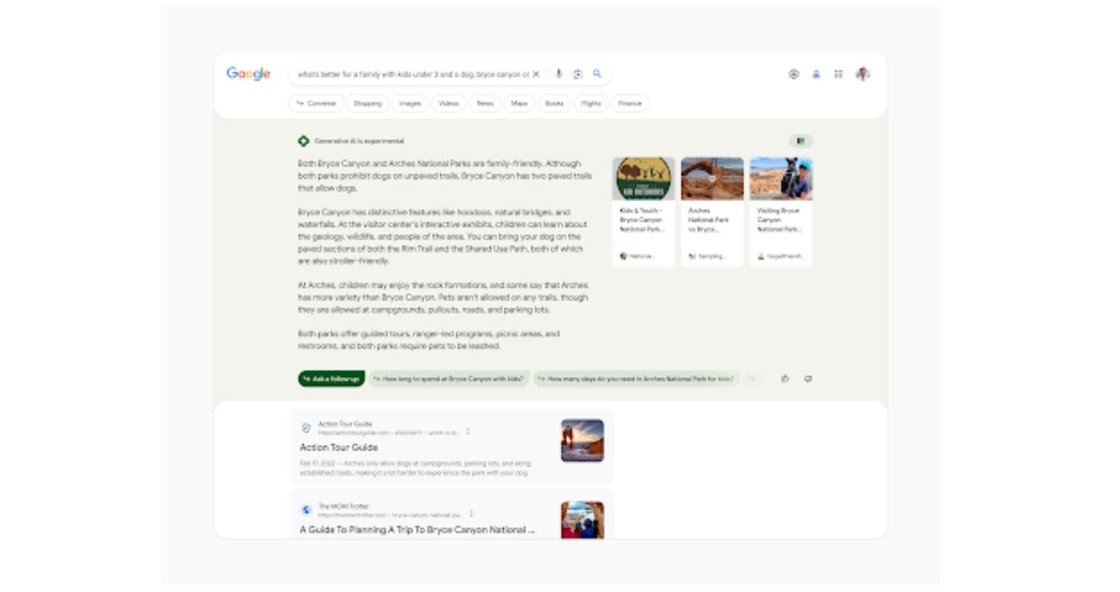The image size is (1120, 592).
Task: Click The MOM Trotter site name and URL
Action: 390,510
